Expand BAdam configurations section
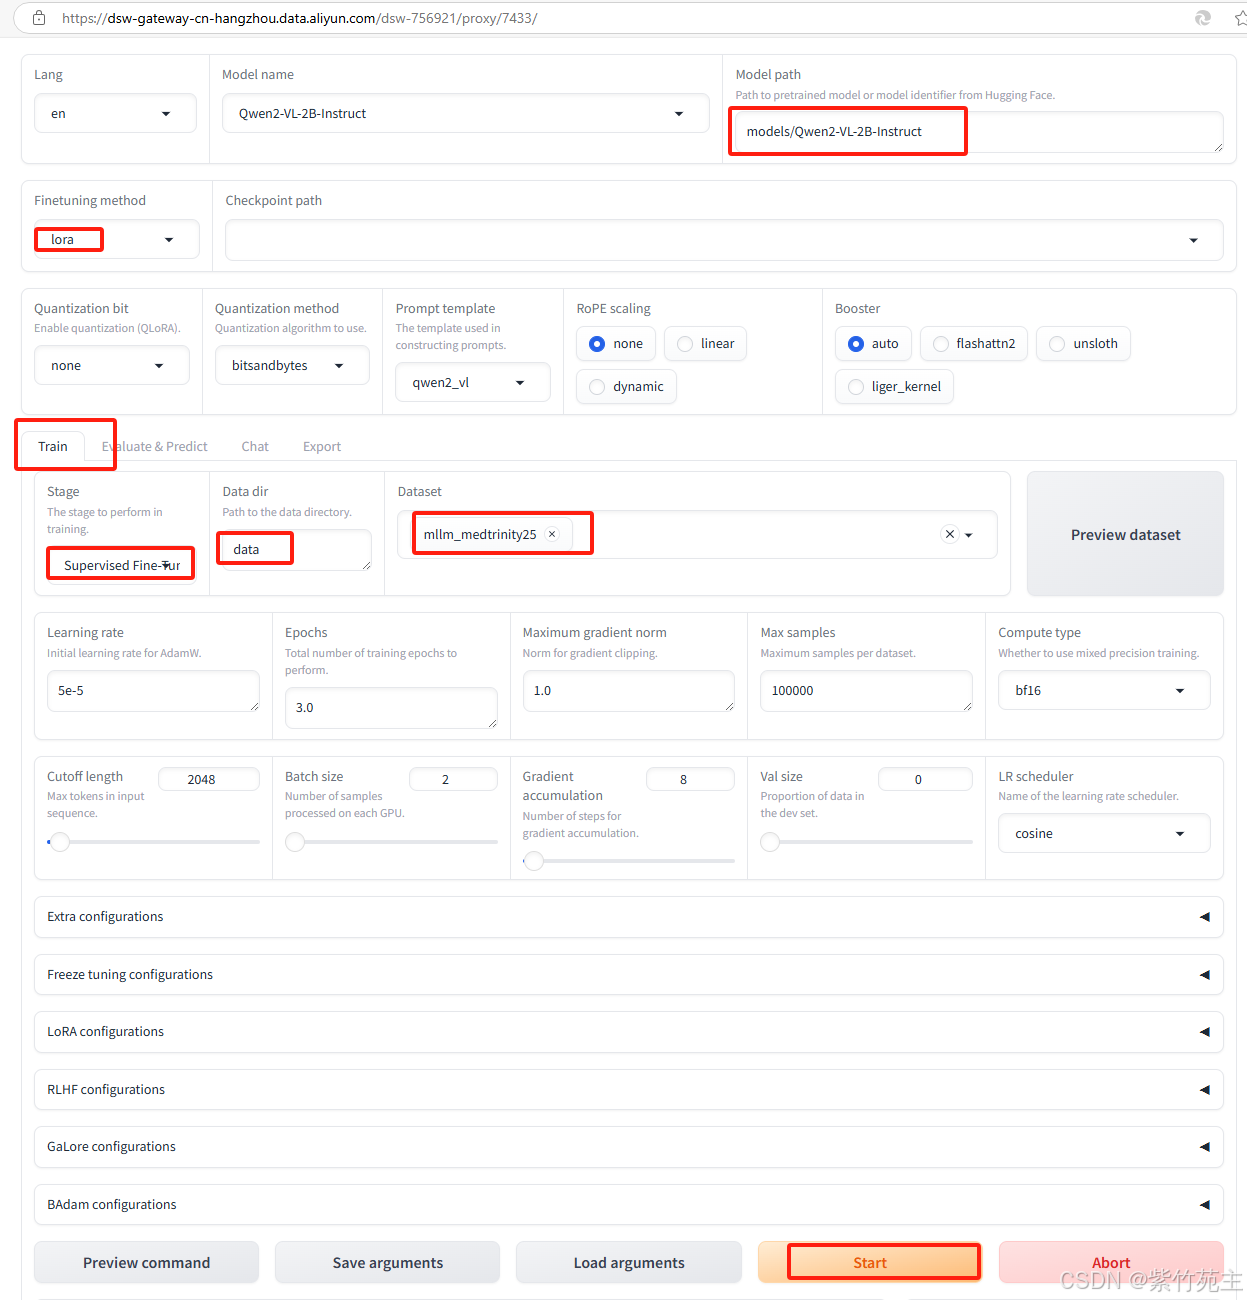This screenshot has height=1300, width=1247. click(x=629, y=1205)
